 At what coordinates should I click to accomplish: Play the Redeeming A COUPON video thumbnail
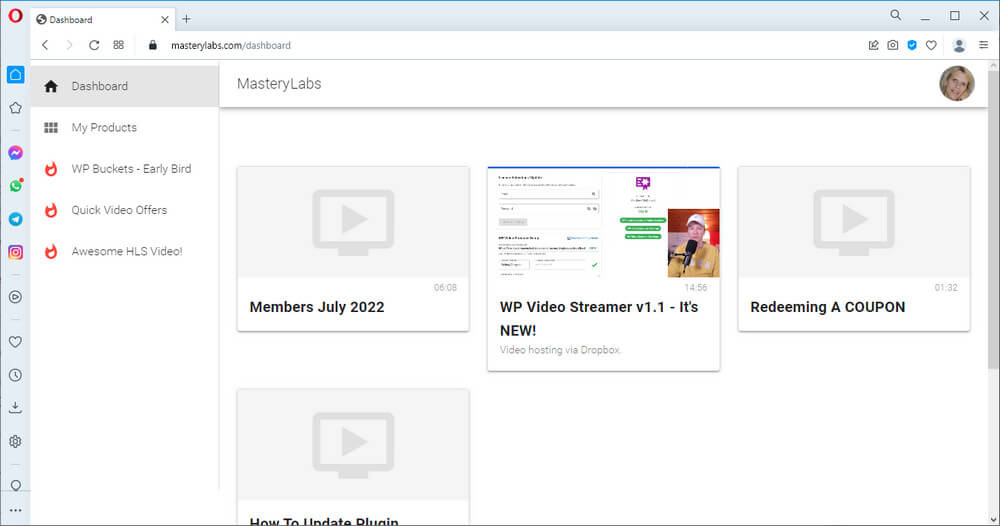pos(854,222)
